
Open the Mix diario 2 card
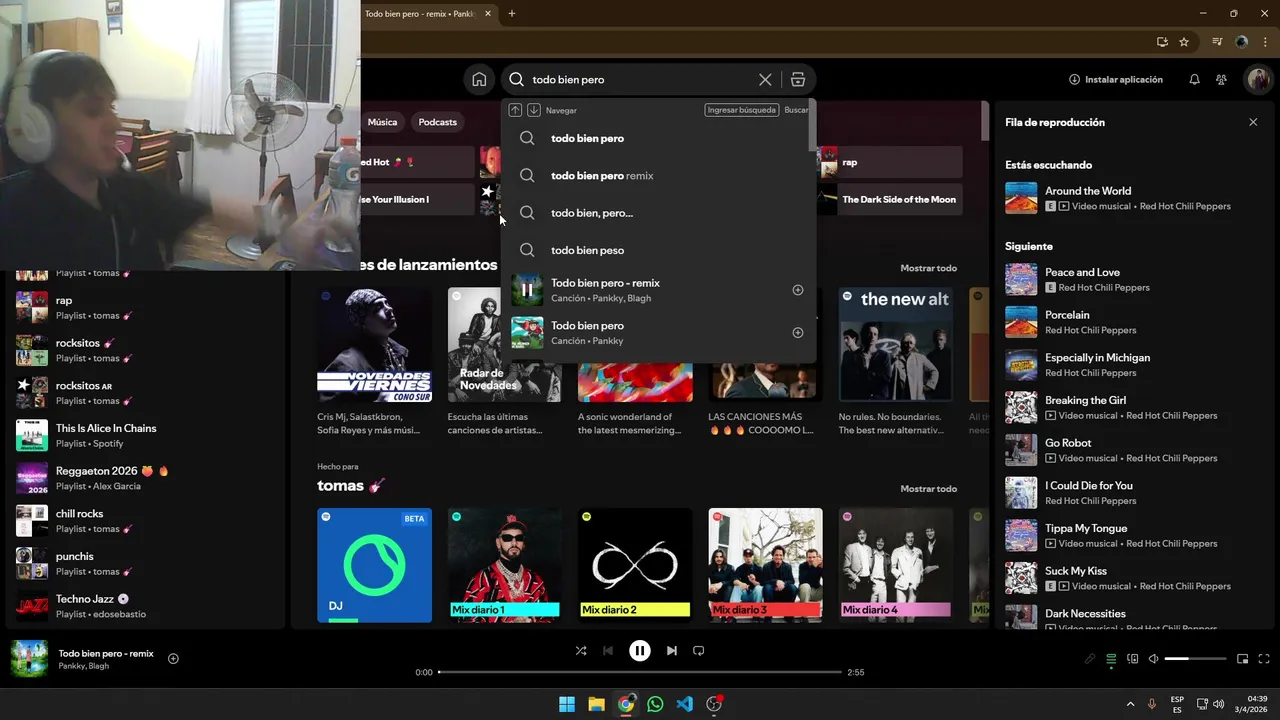(635, 565)
